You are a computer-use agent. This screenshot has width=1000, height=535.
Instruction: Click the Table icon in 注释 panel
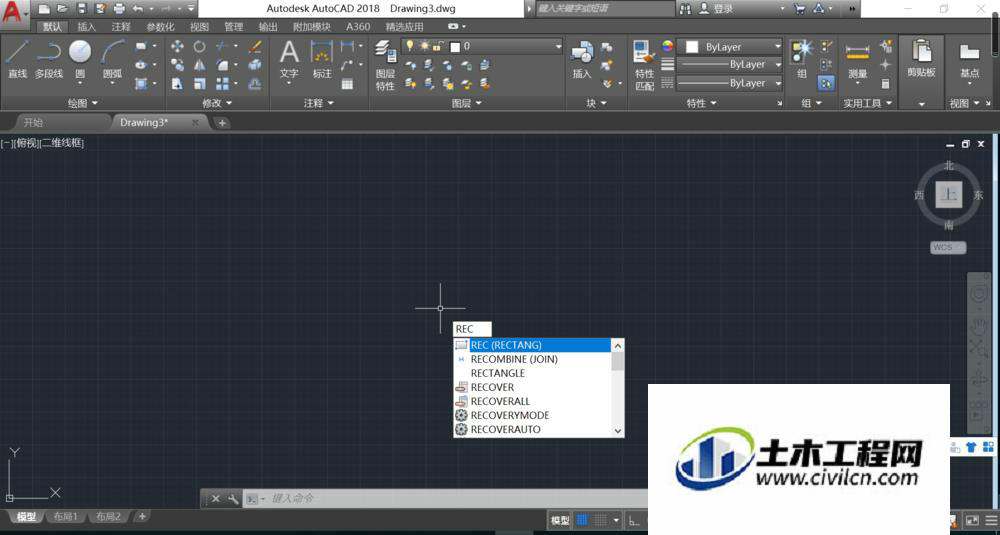(347, 84)
